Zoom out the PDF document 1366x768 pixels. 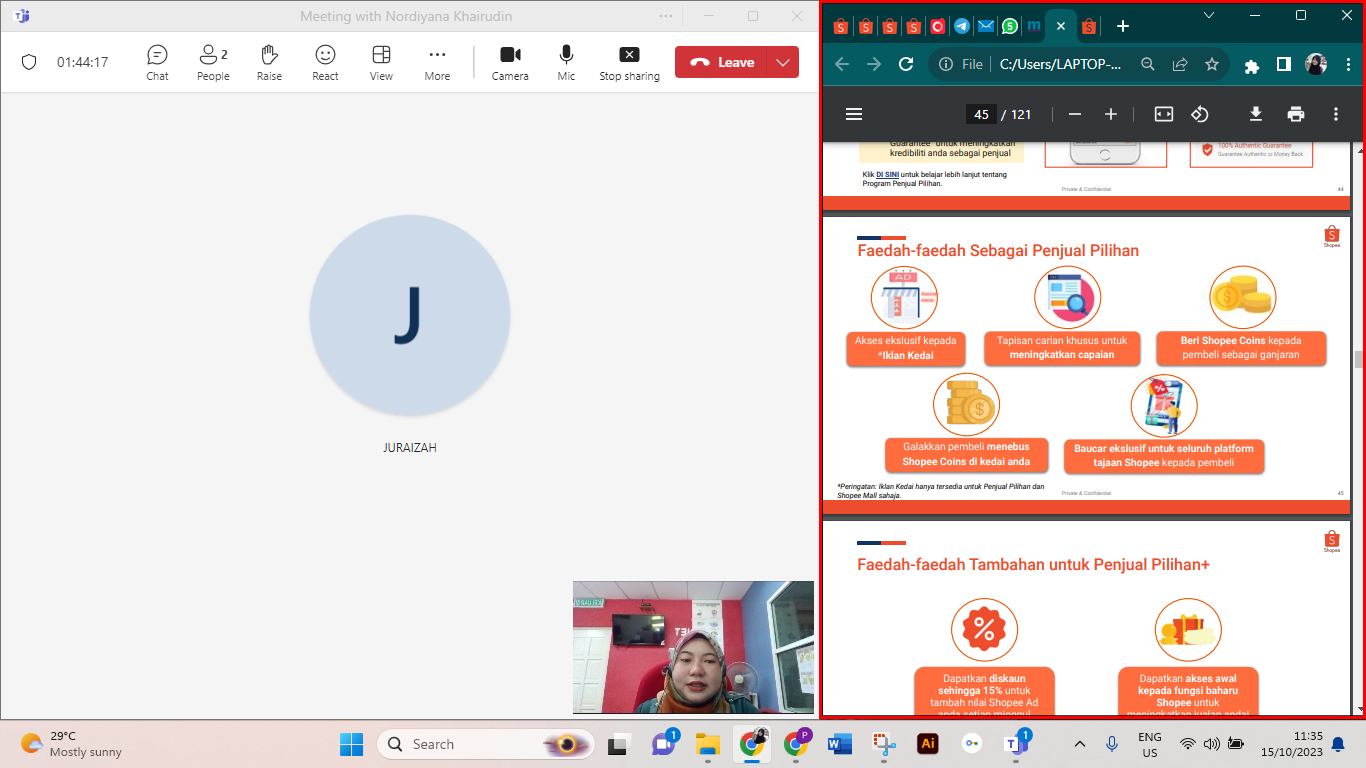(x=1075, y=114)
